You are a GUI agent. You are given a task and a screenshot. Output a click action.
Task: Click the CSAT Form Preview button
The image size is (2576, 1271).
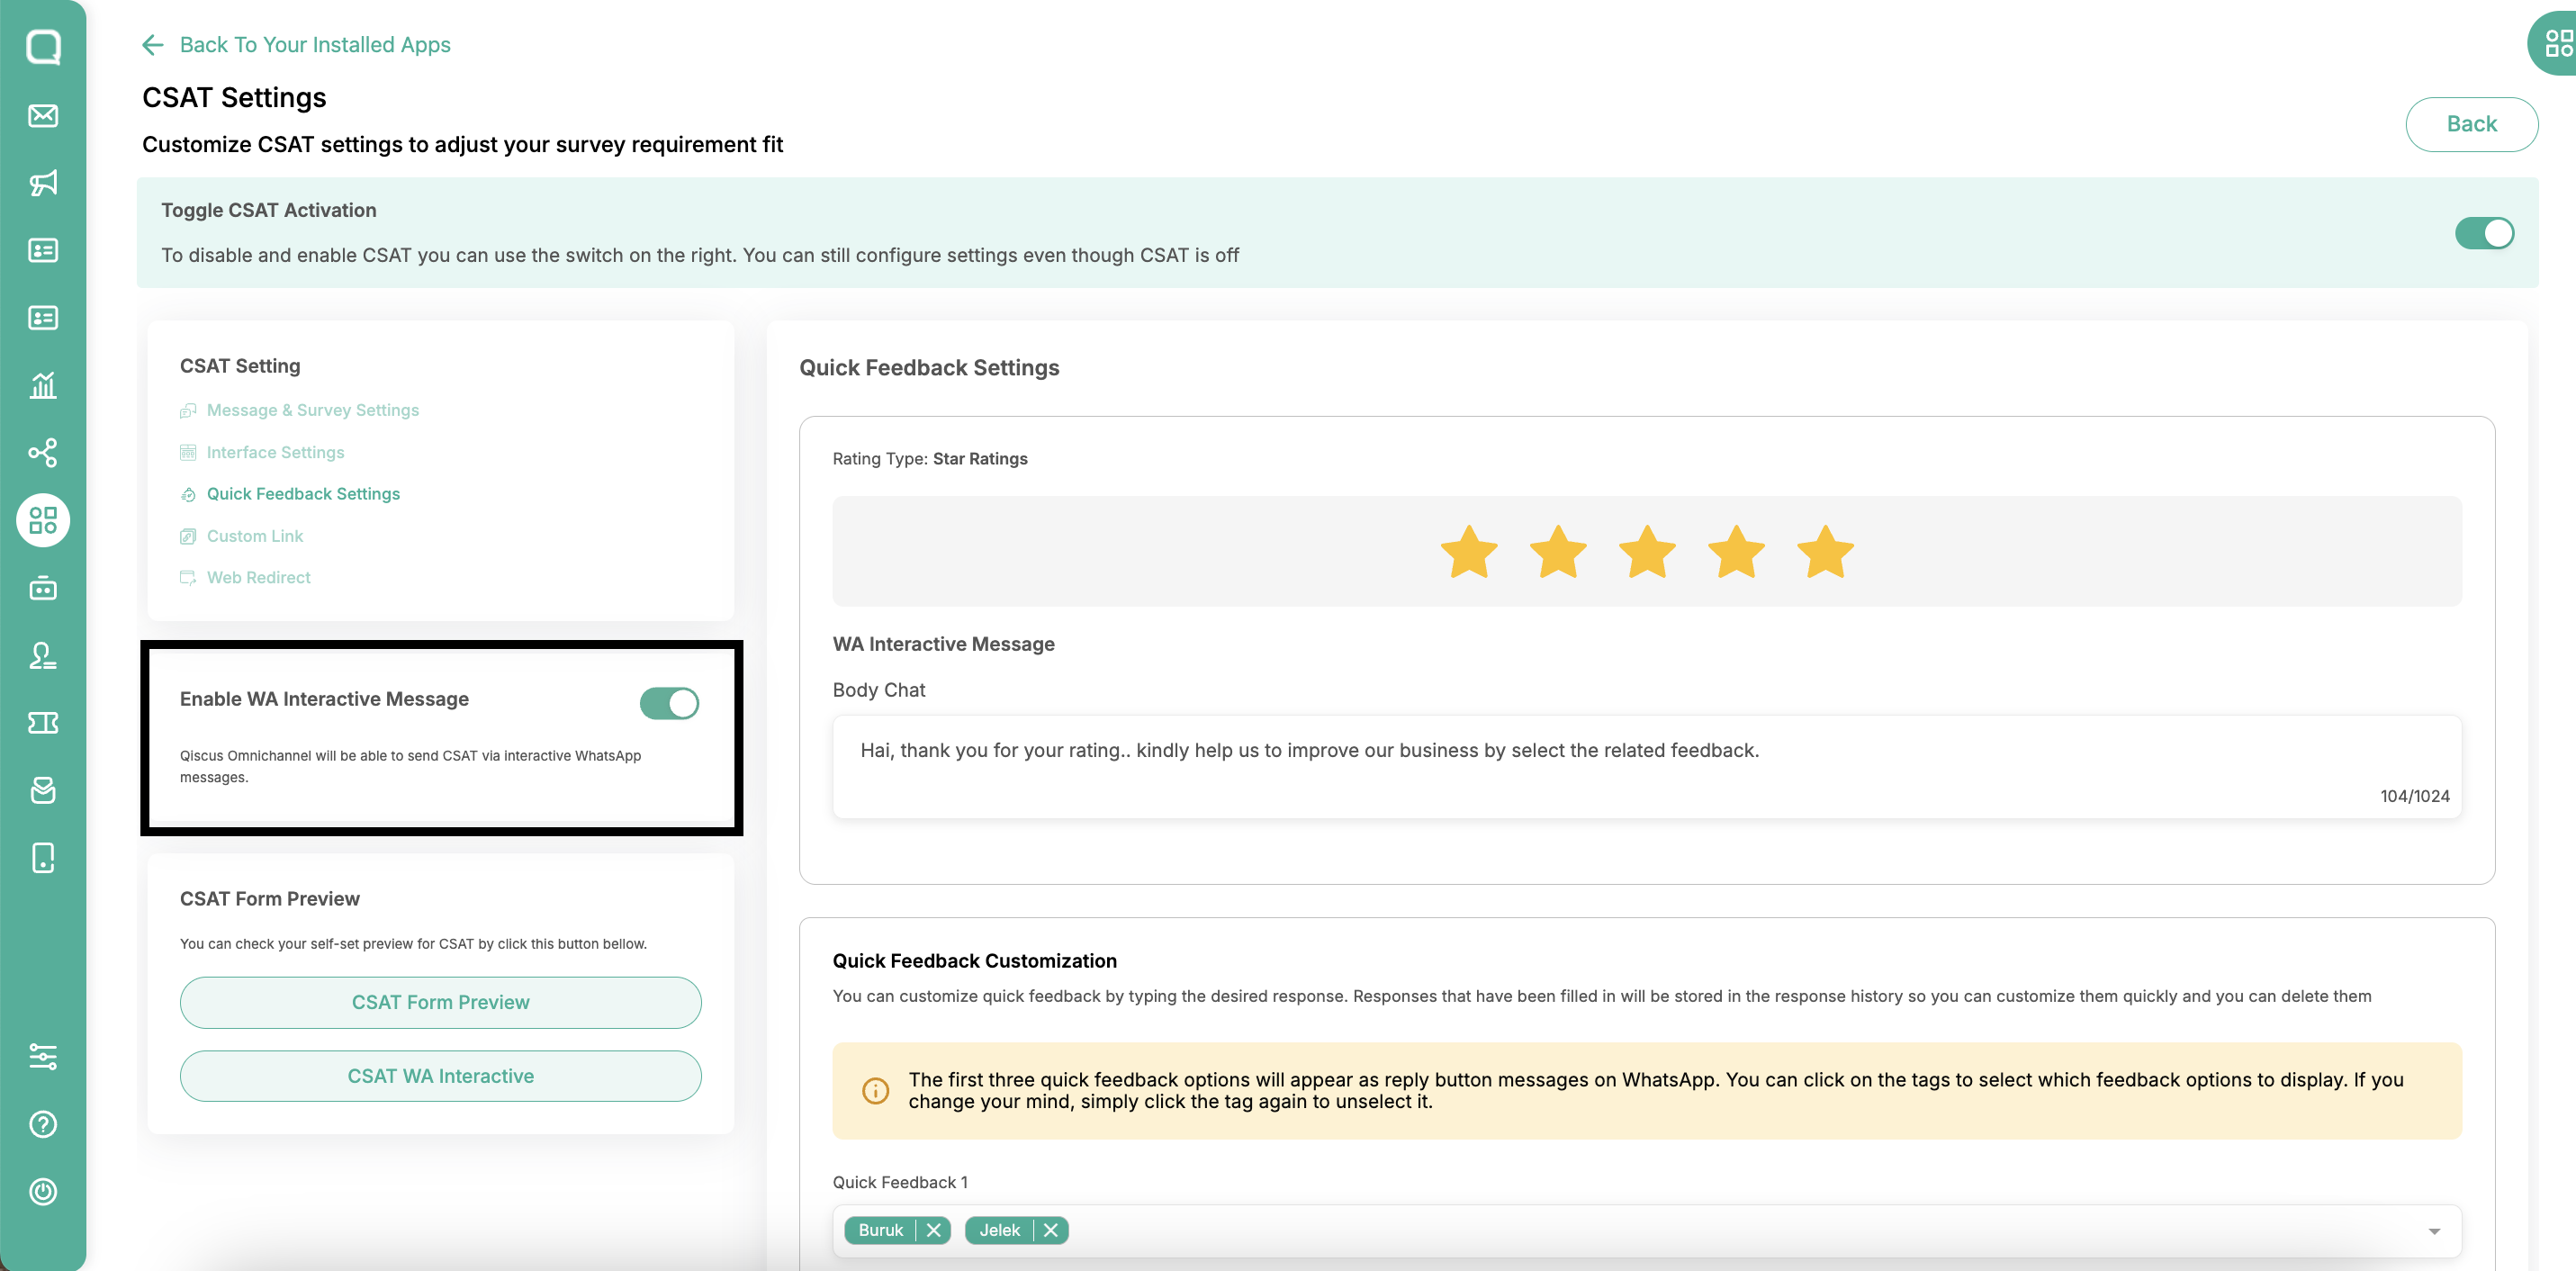pos(440,1002)
